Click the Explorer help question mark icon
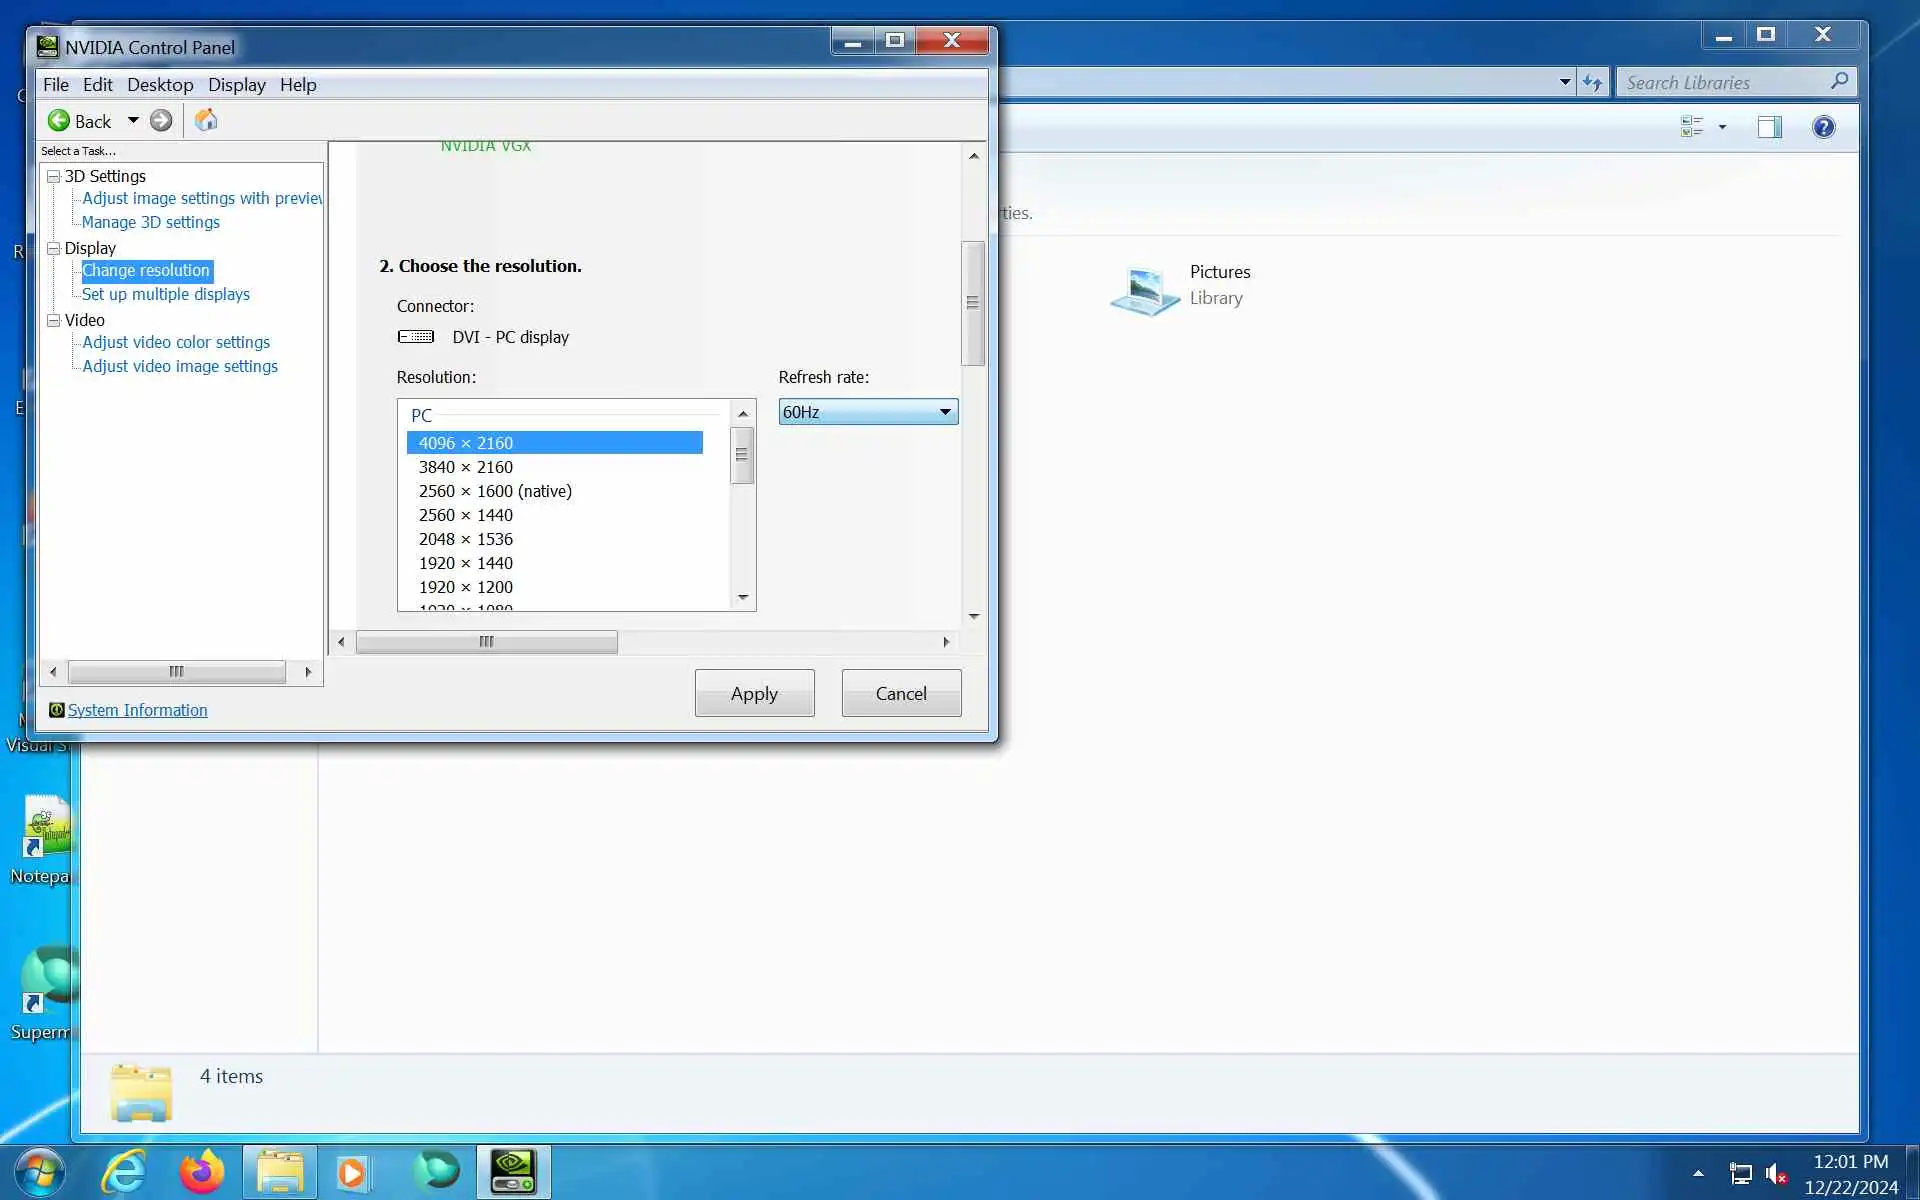Viewport: 1920px width, 1200px height. point(1823,127)
